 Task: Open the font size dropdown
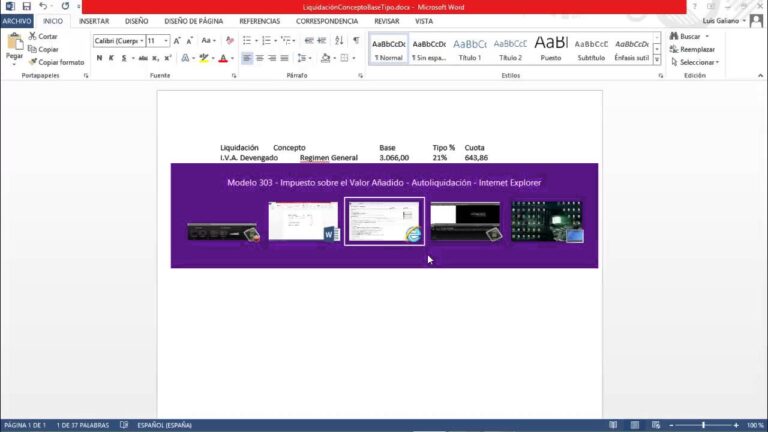tap(166, 41)
